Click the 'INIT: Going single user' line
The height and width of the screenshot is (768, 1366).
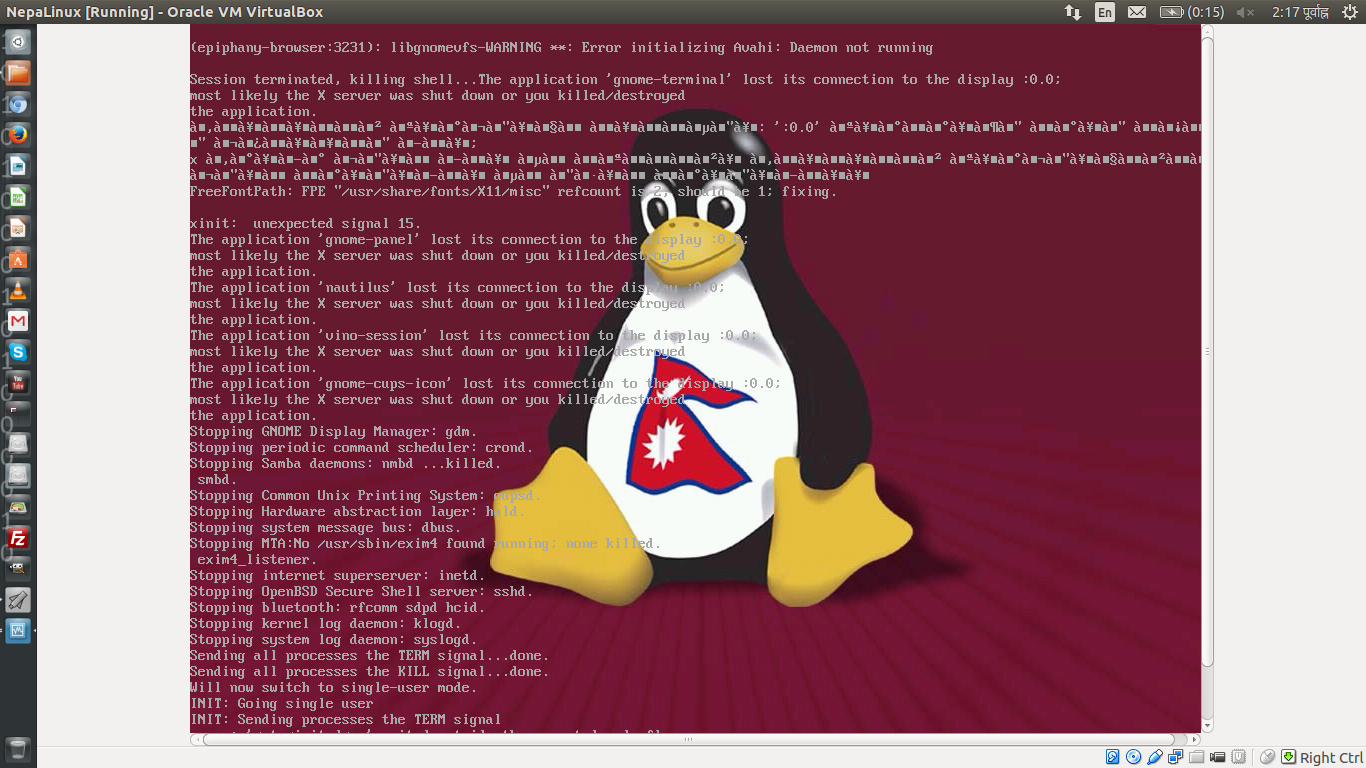click(x=282, y=704)
